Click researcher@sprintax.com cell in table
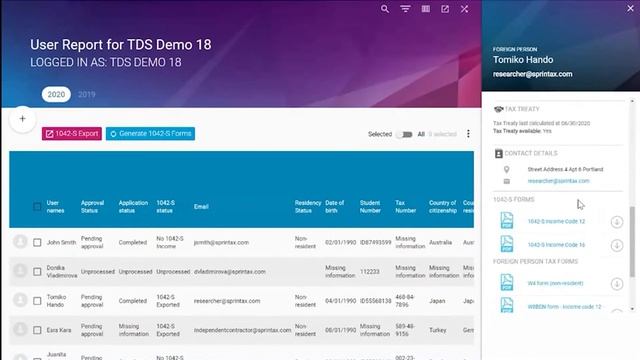This screenshot has height=360, width=640. pyautogui.click(x=227, y=301)
